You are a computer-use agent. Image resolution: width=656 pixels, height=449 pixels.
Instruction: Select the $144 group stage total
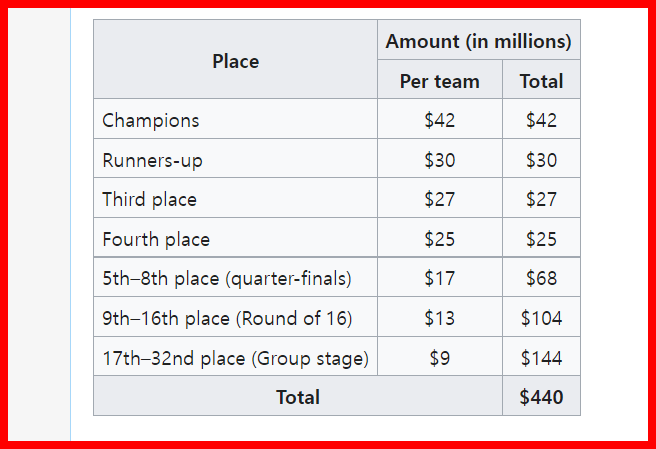(x=541, y=358)
